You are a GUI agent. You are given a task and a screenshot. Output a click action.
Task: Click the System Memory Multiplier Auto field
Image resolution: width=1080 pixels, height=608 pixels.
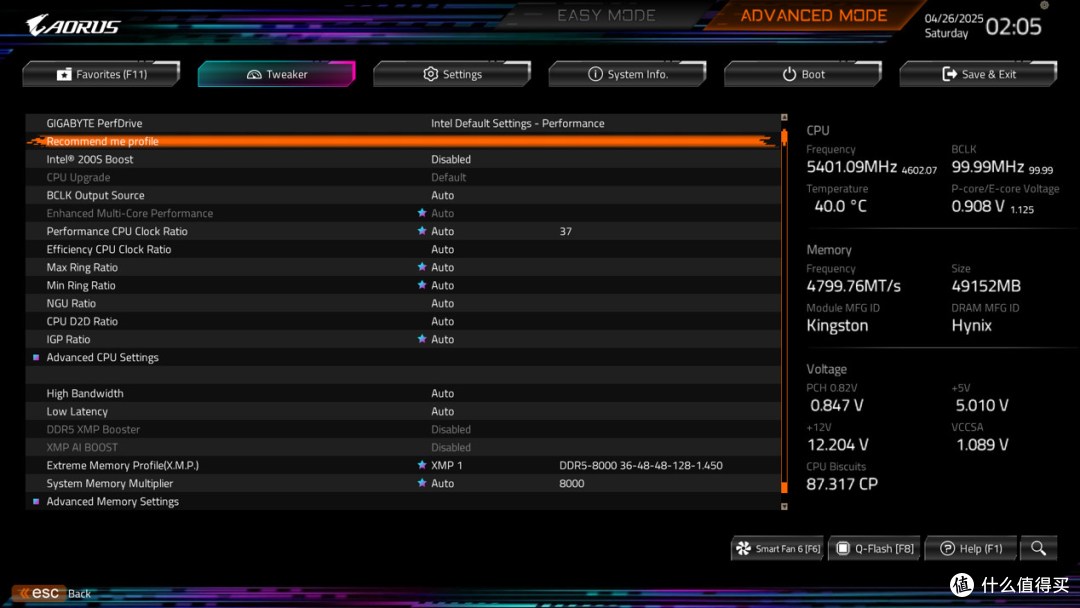point(442,483)
